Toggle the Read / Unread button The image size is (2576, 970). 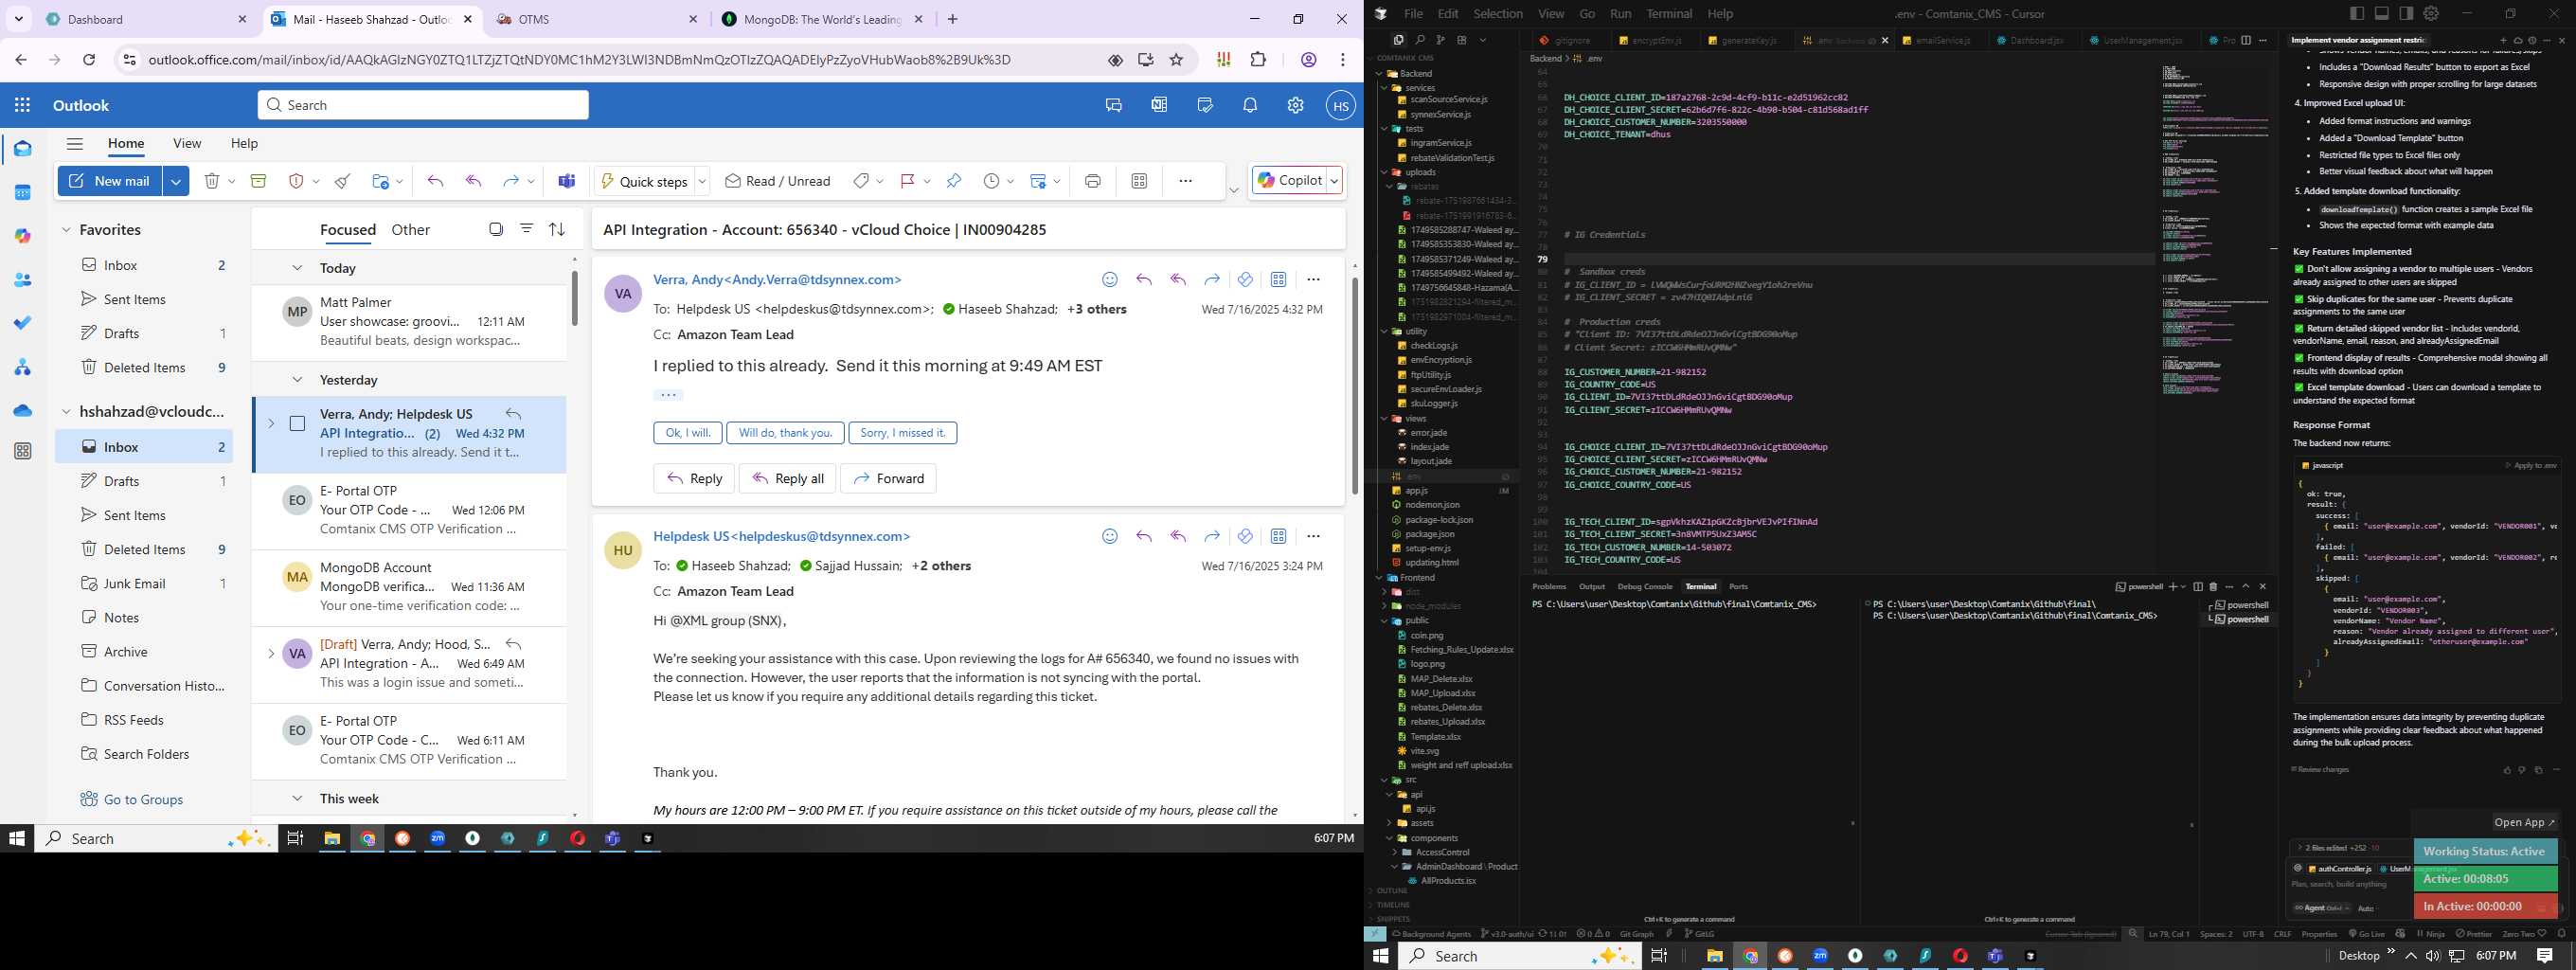778,181
